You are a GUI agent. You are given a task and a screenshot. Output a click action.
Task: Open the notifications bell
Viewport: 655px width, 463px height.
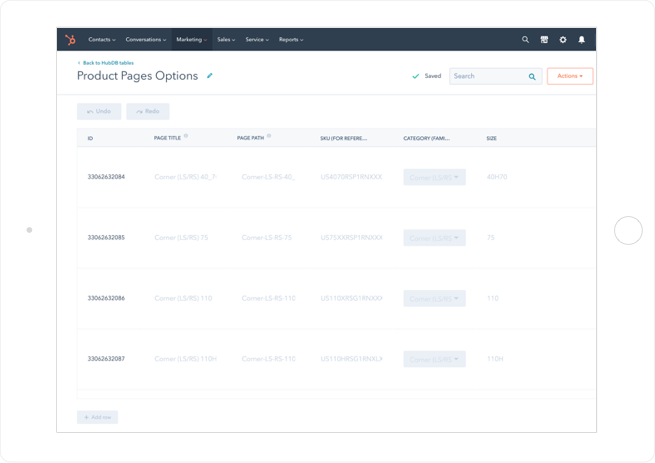[581, 40]
